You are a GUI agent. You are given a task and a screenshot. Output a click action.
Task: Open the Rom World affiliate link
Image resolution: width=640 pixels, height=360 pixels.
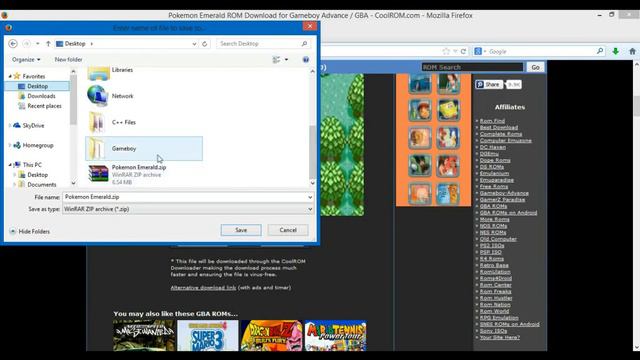[494, 311]
